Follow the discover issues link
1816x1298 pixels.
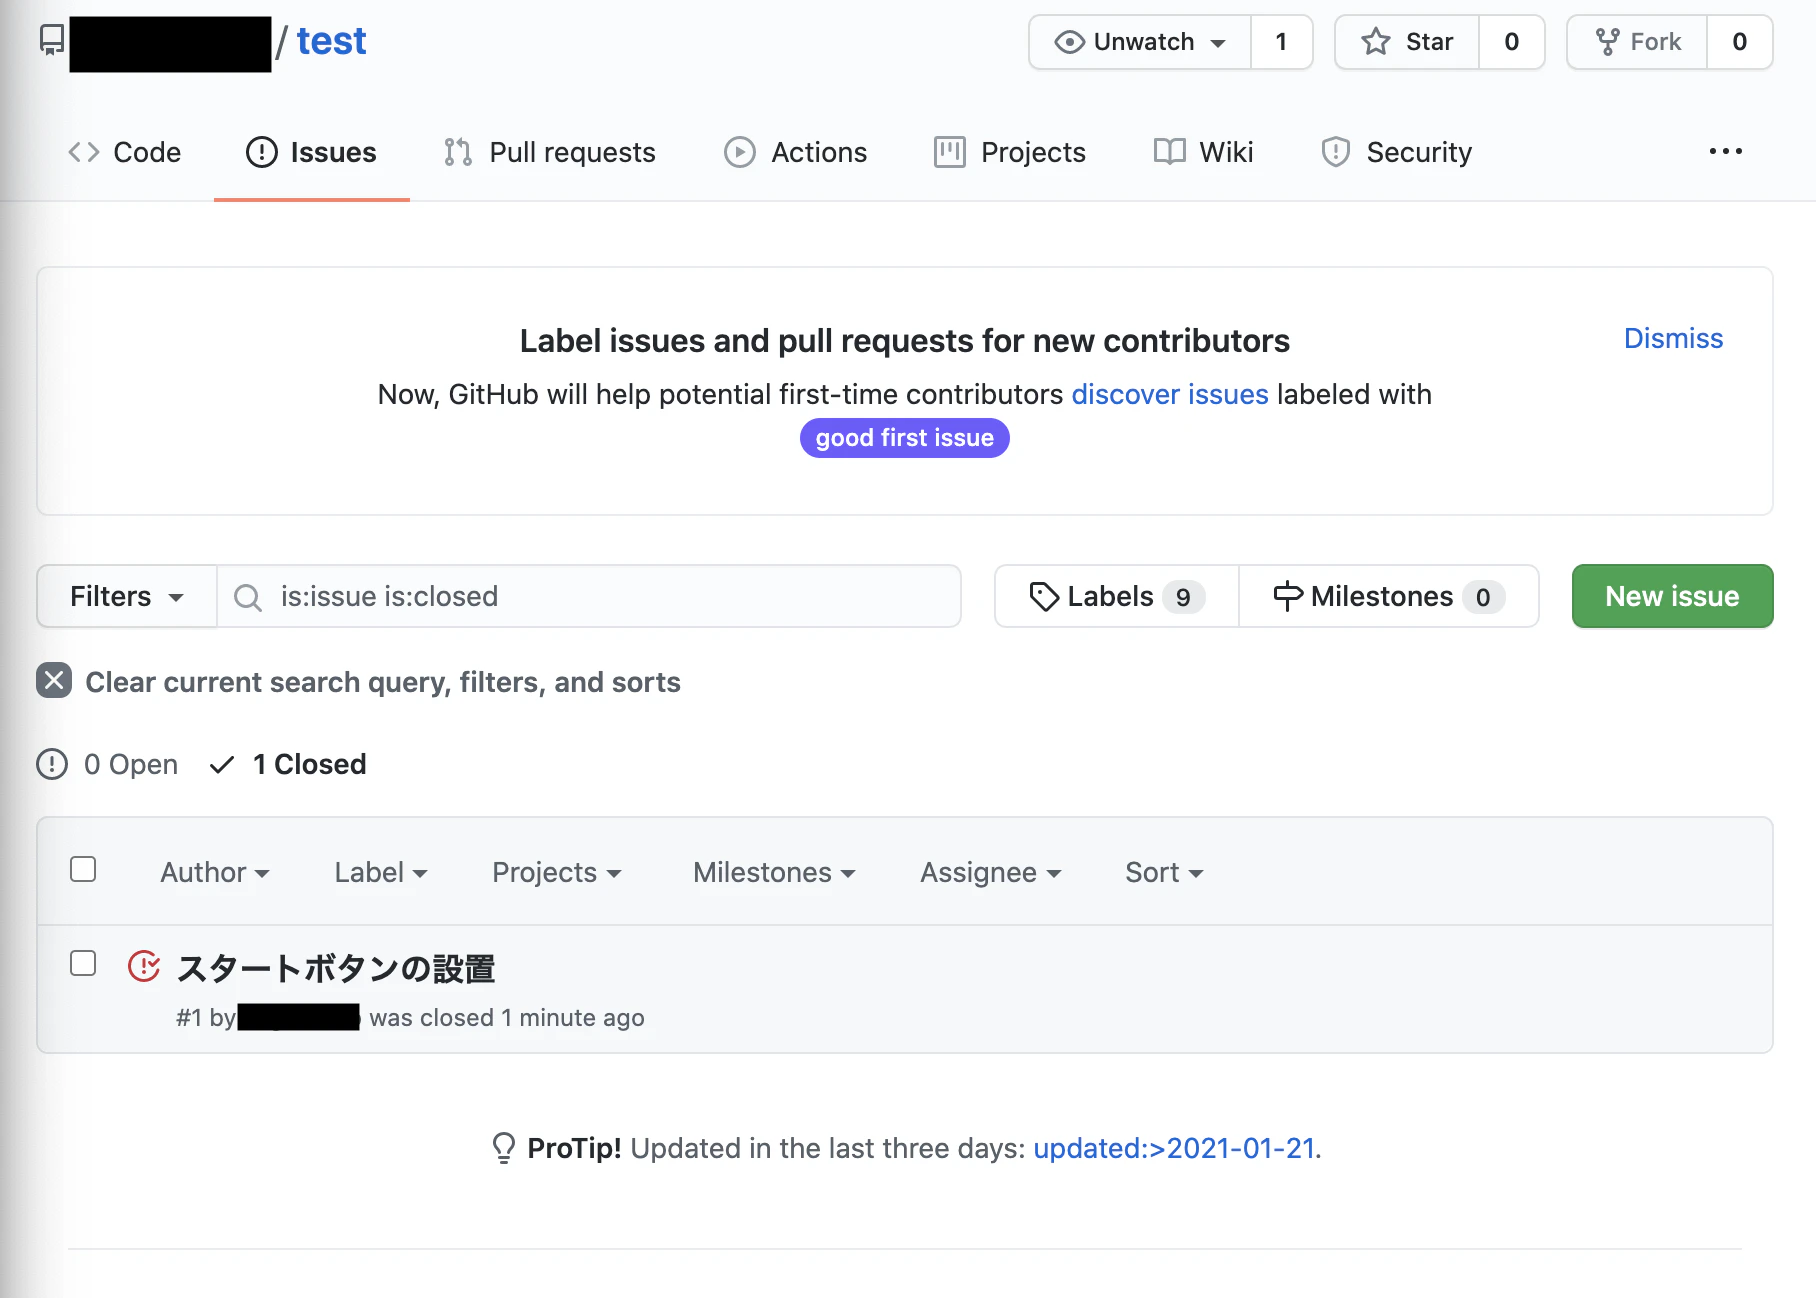point(1170,394)
